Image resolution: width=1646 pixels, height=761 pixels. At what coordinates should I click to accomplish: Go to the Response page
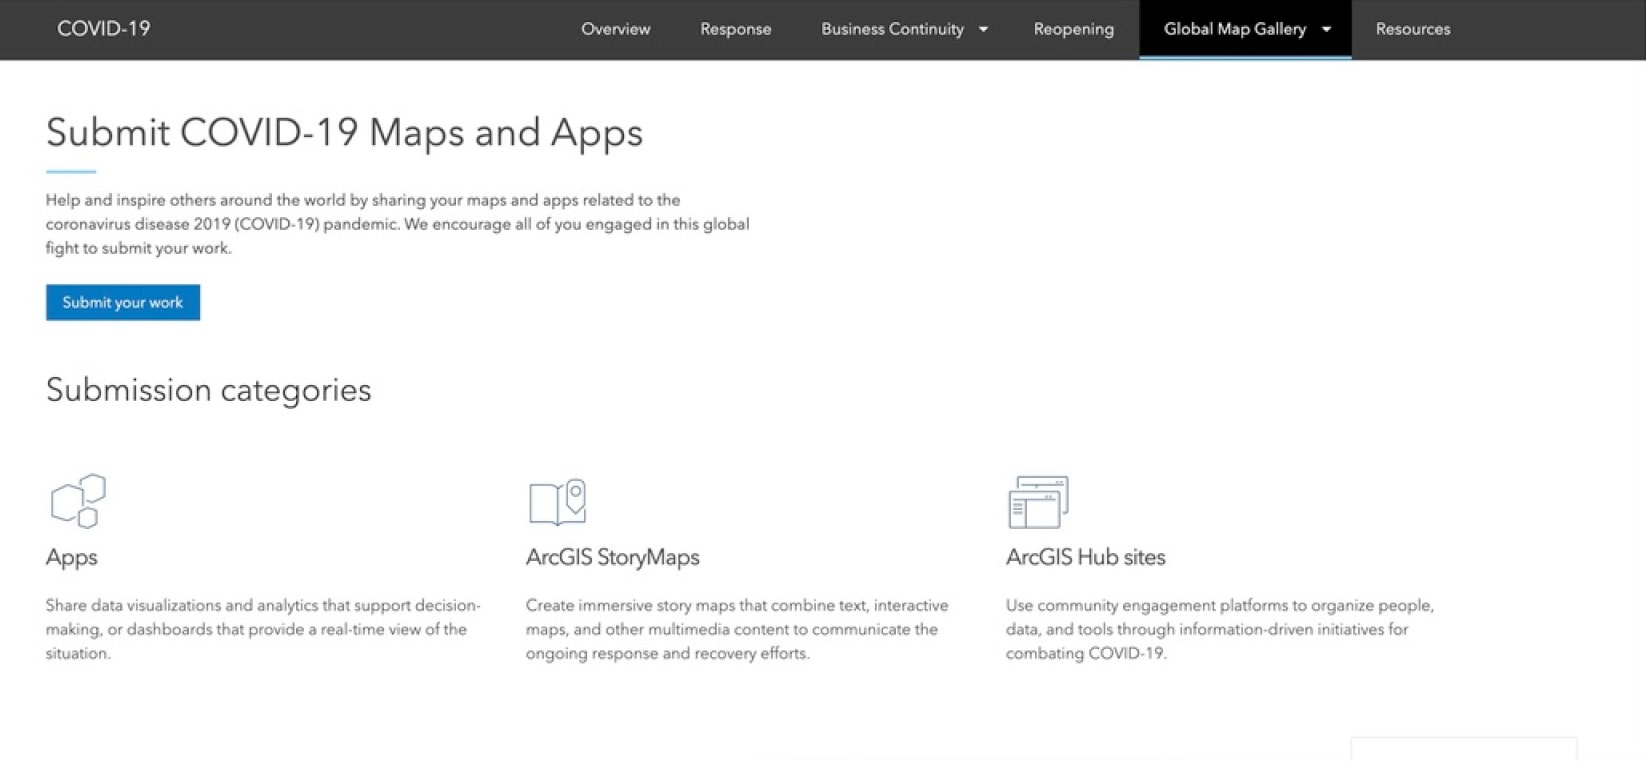[735, 30]
